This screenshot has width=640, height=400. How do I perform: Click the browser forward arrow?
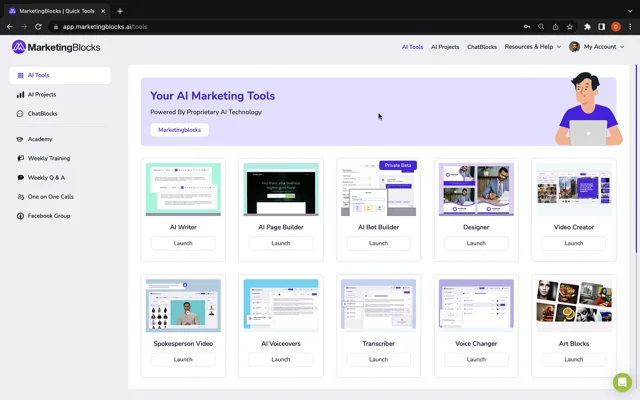[x=24, y=27]
